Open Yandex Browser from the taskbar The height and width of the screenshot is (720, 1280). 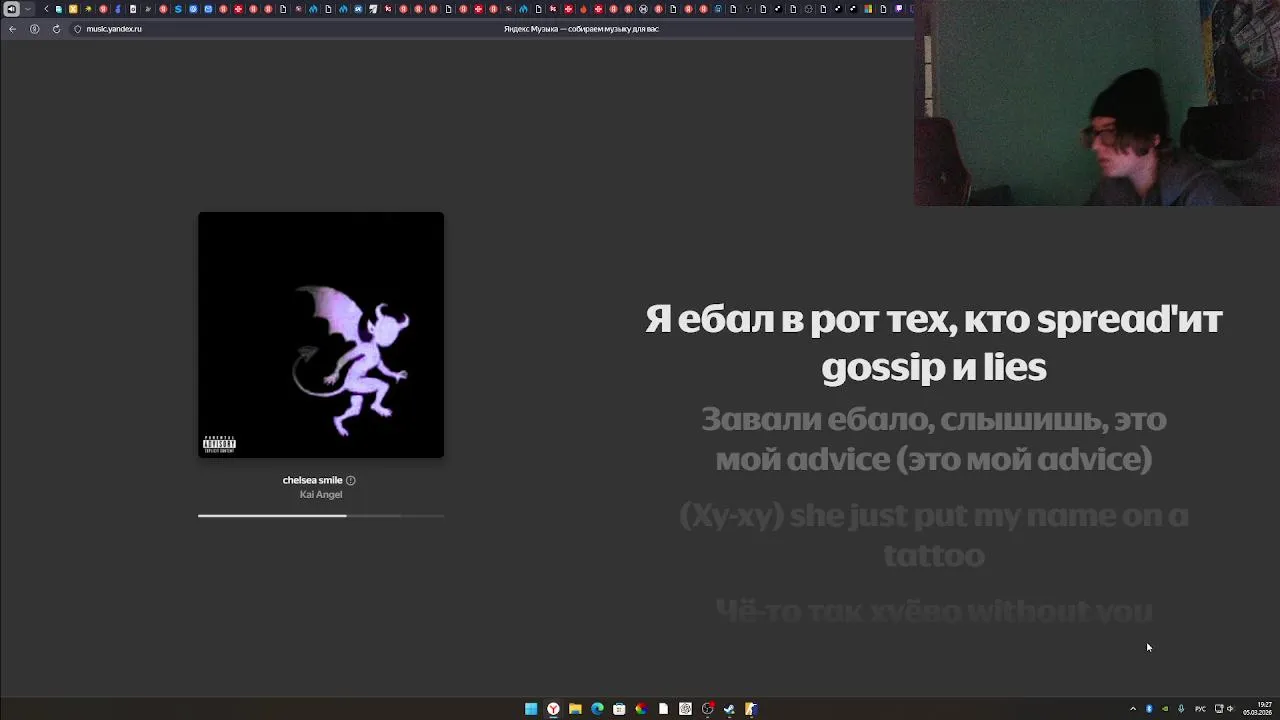click(553, 709)
